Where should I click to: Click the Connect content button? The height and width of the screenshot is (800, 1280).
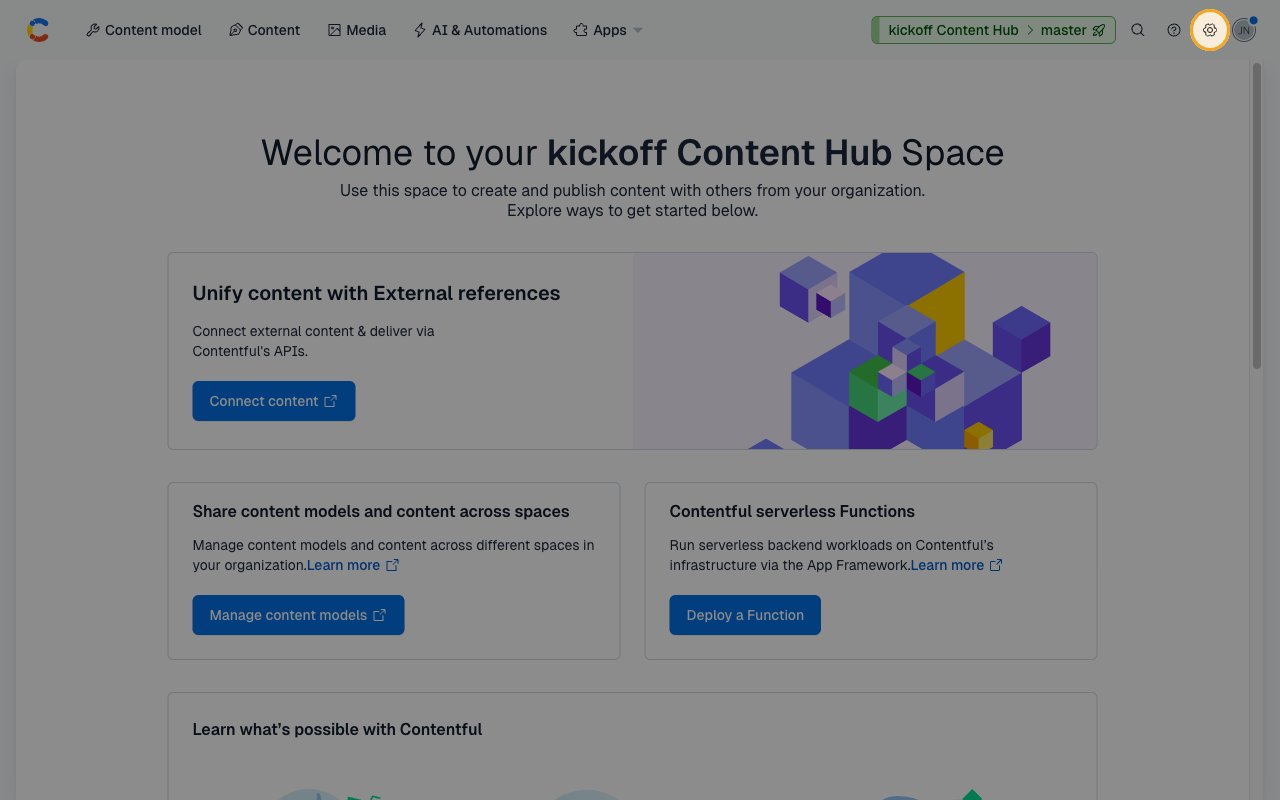(x=274, y=401)
